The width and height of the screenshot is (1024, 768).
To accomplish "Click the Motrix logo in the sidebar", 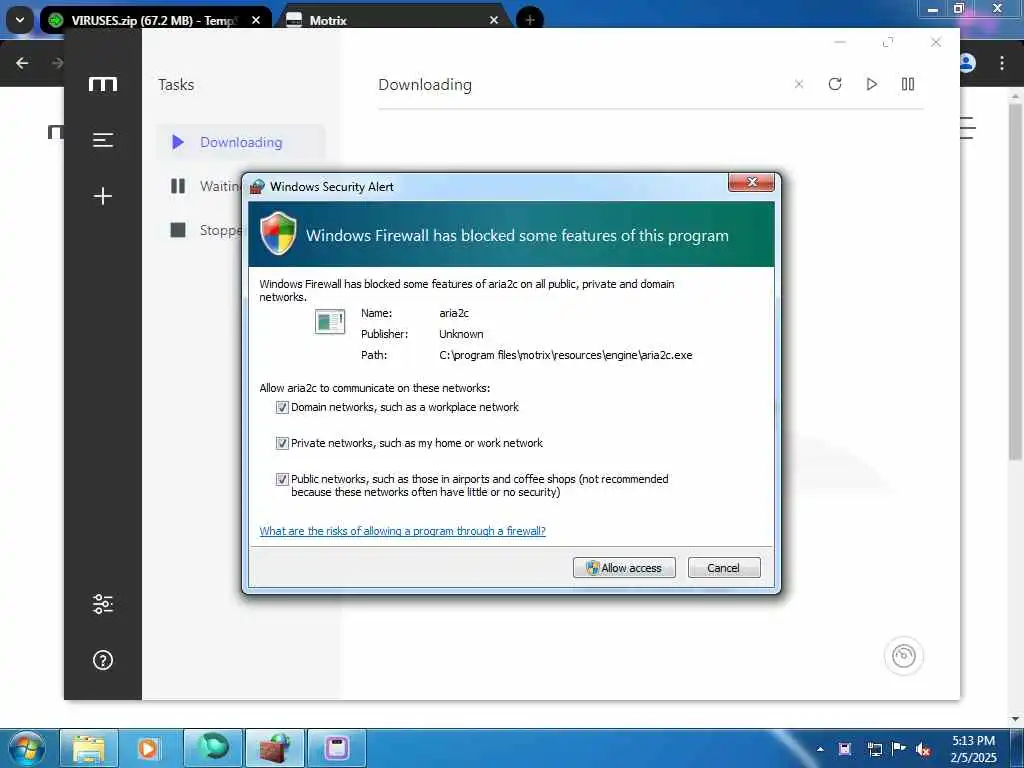I will (103, 84).
